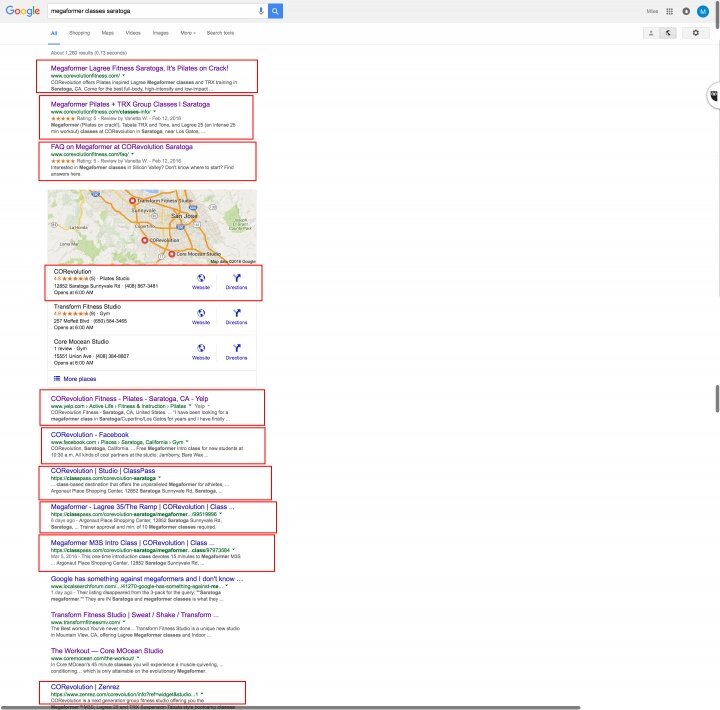Open 'COREvolution | Zenrez' result
The height and width of the screenshot is (710, 720).
pyautogui.click(x=85, y=687)
